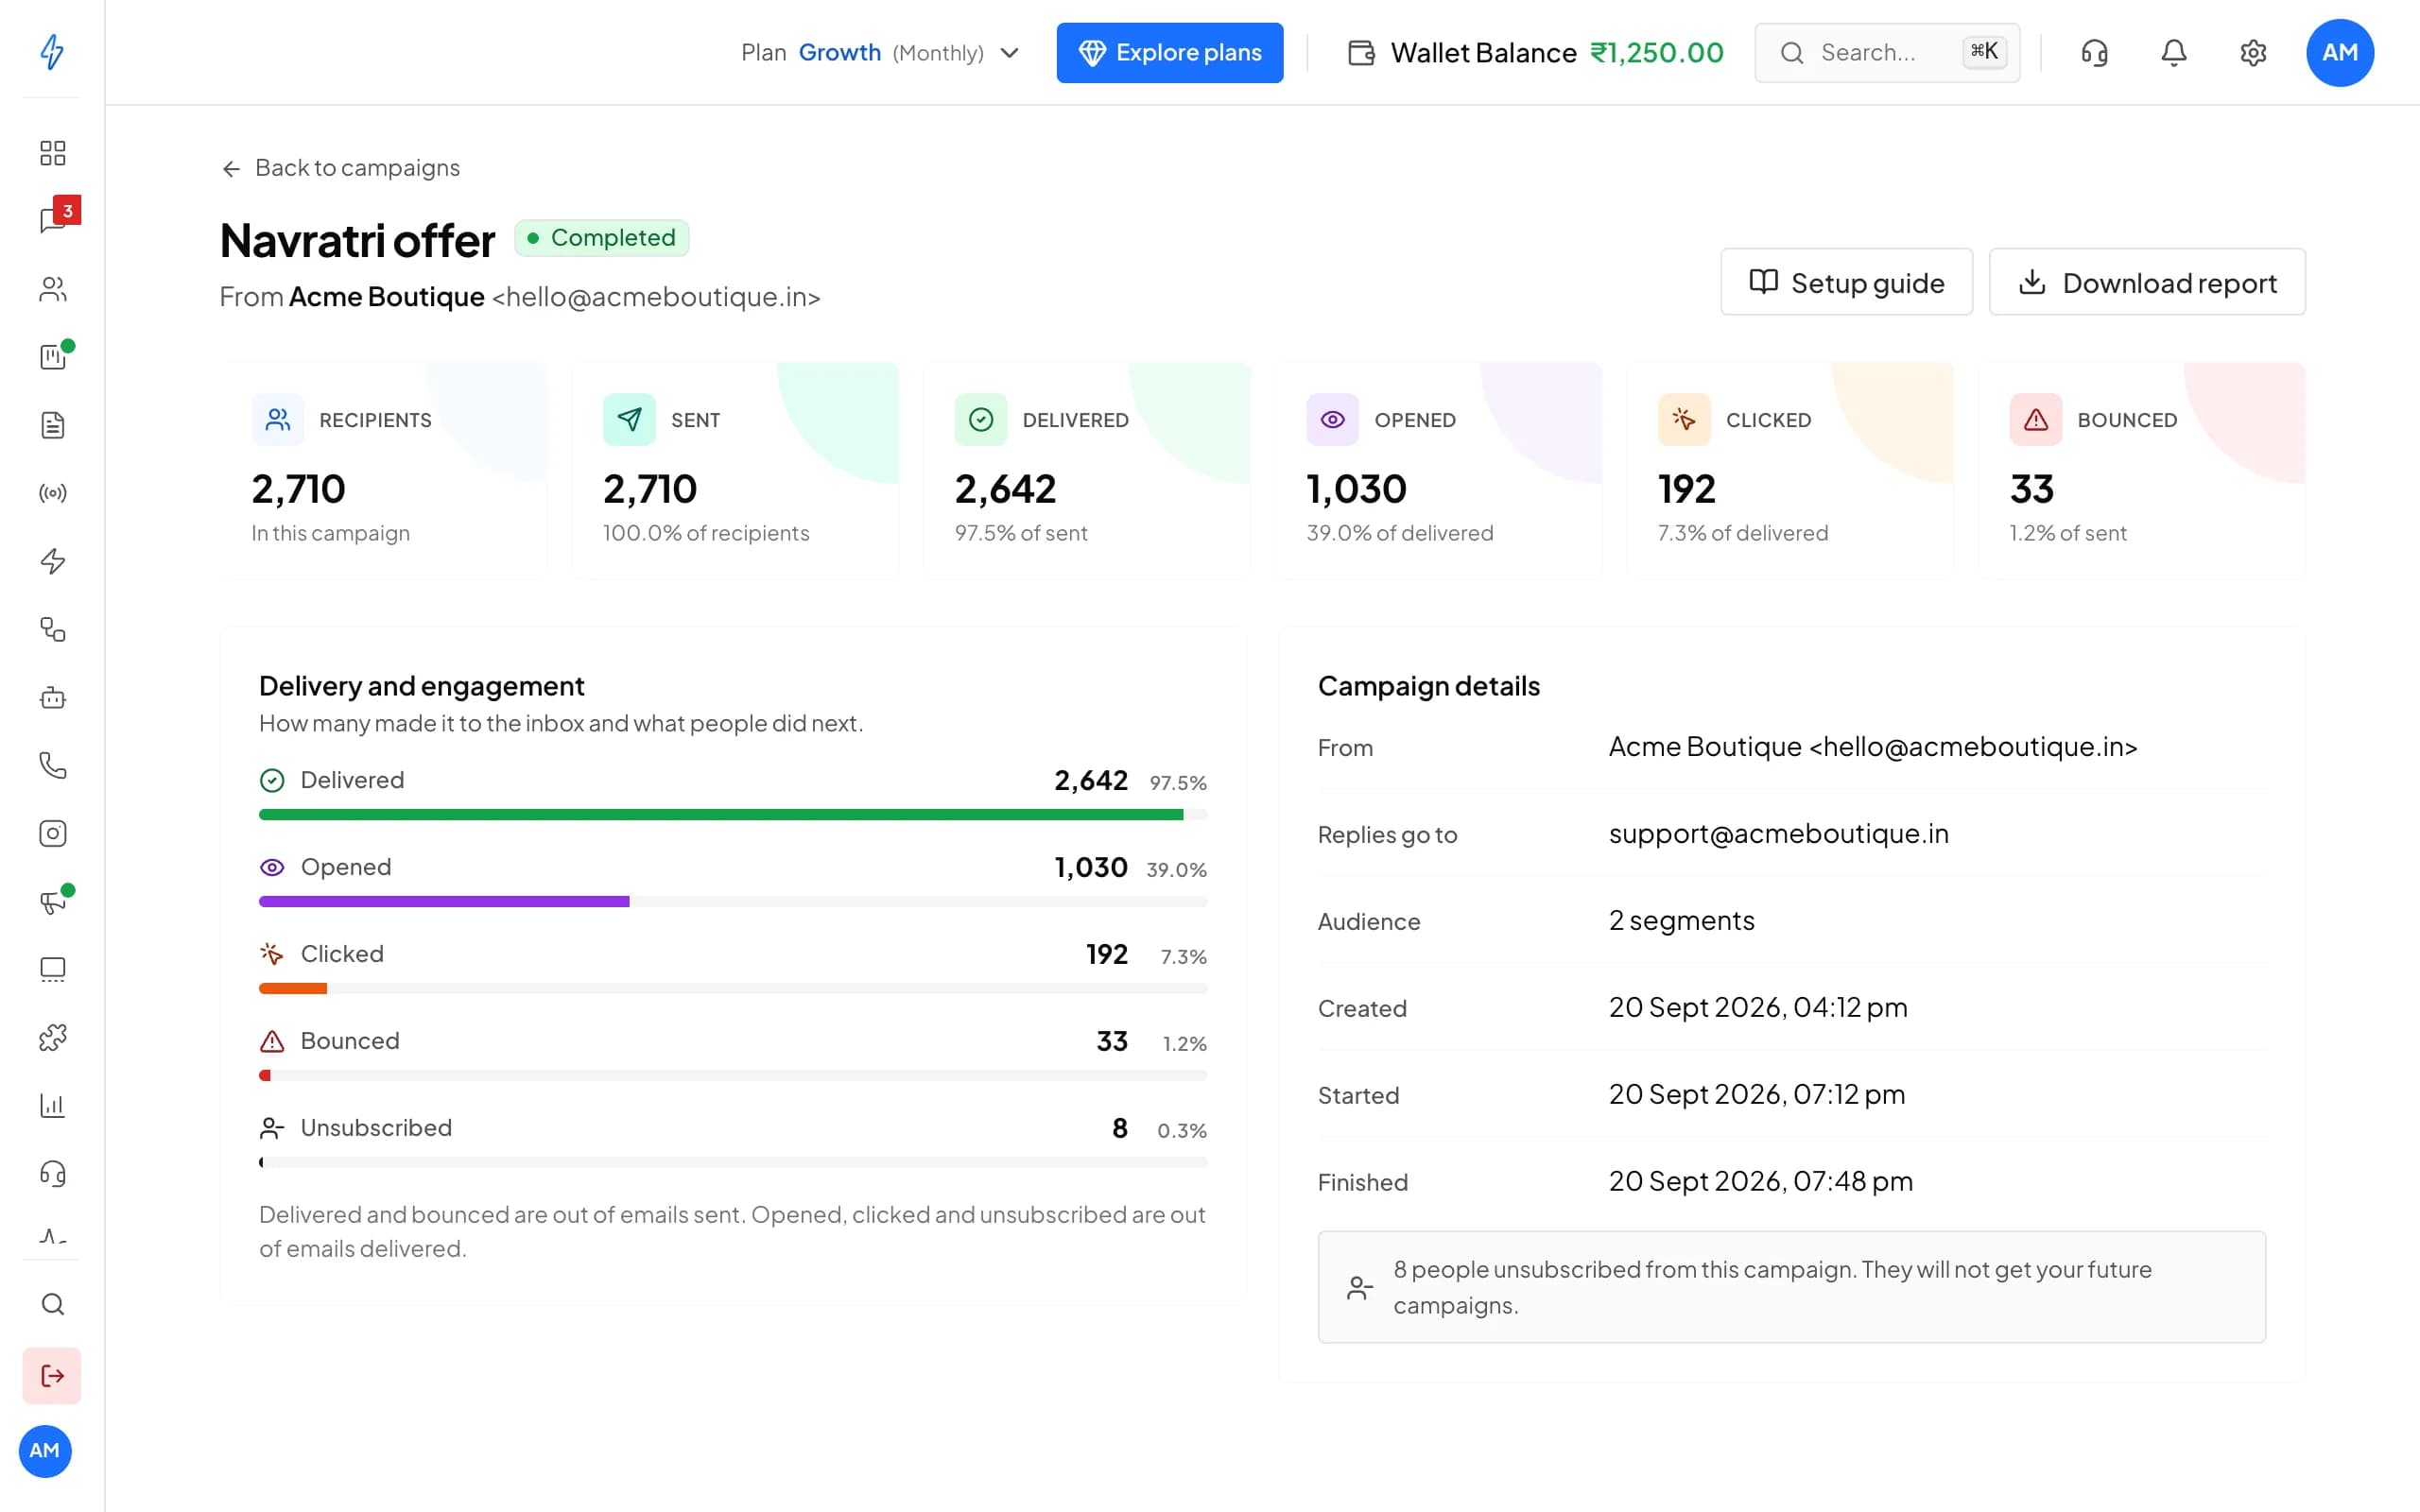
Task: Open settings gear in top bar
Action: point(2252,52)
